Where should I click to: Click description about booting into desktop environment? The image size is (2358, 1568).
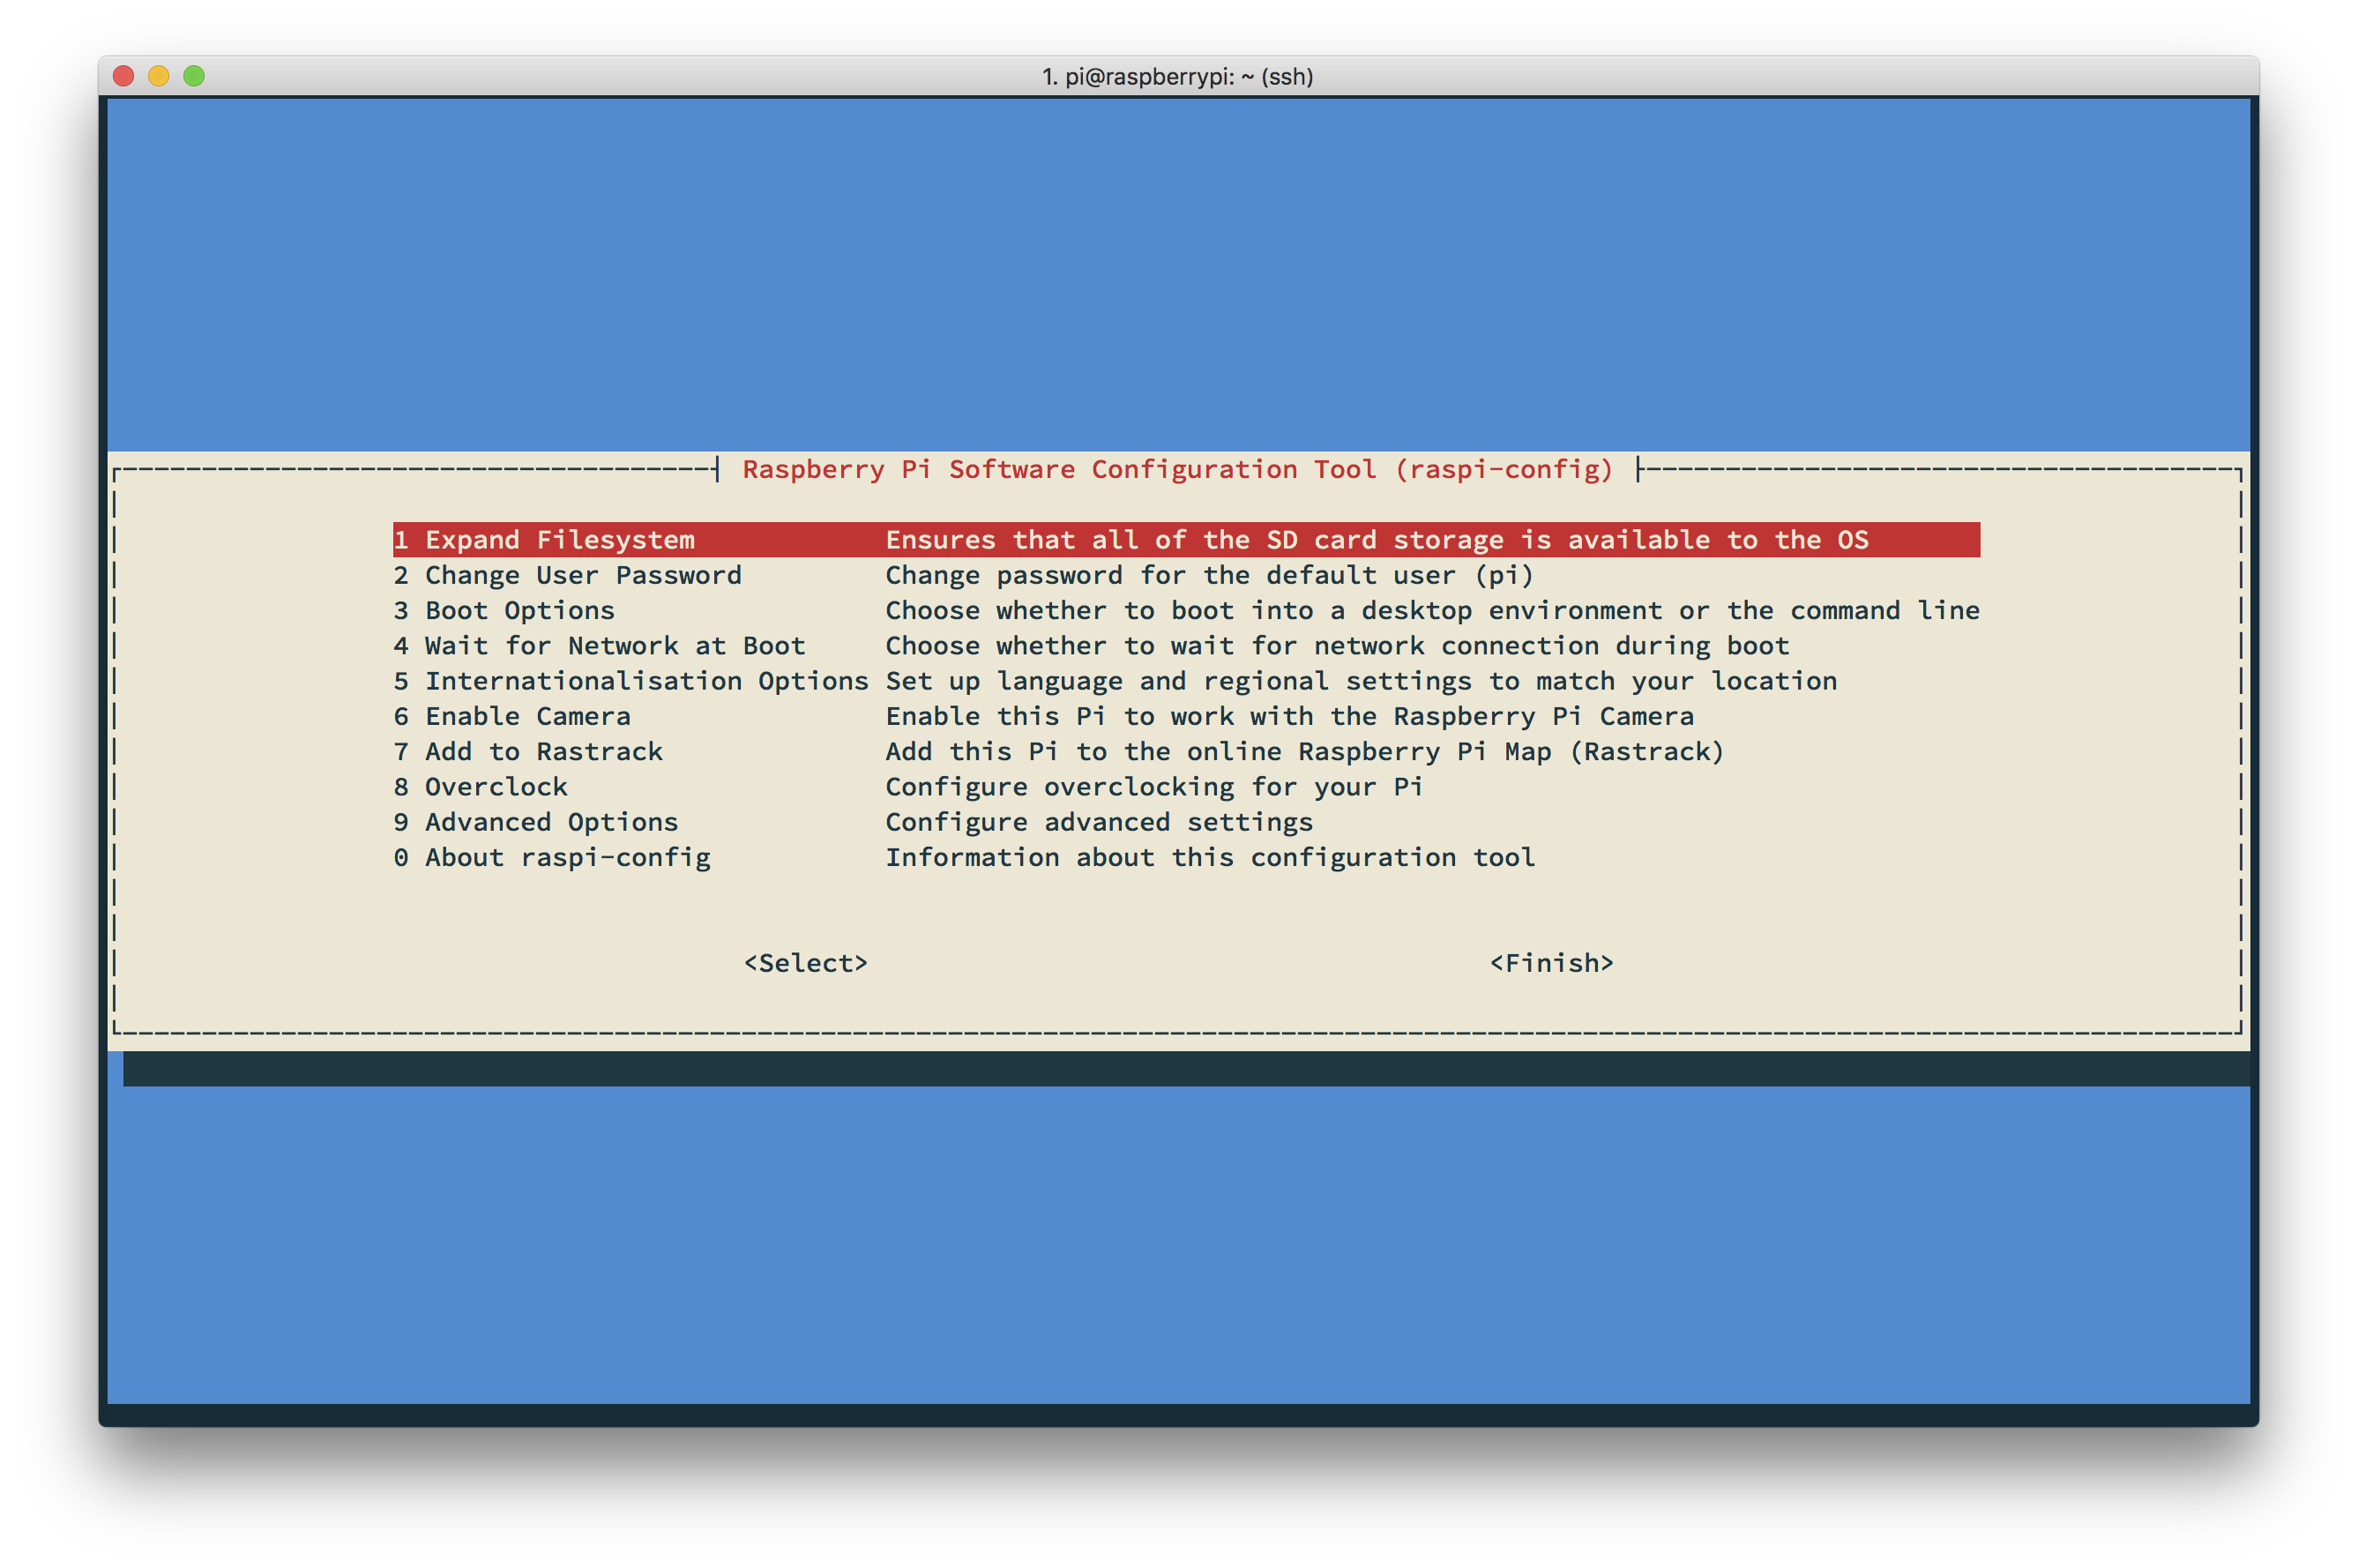[x=1432, y=610]
